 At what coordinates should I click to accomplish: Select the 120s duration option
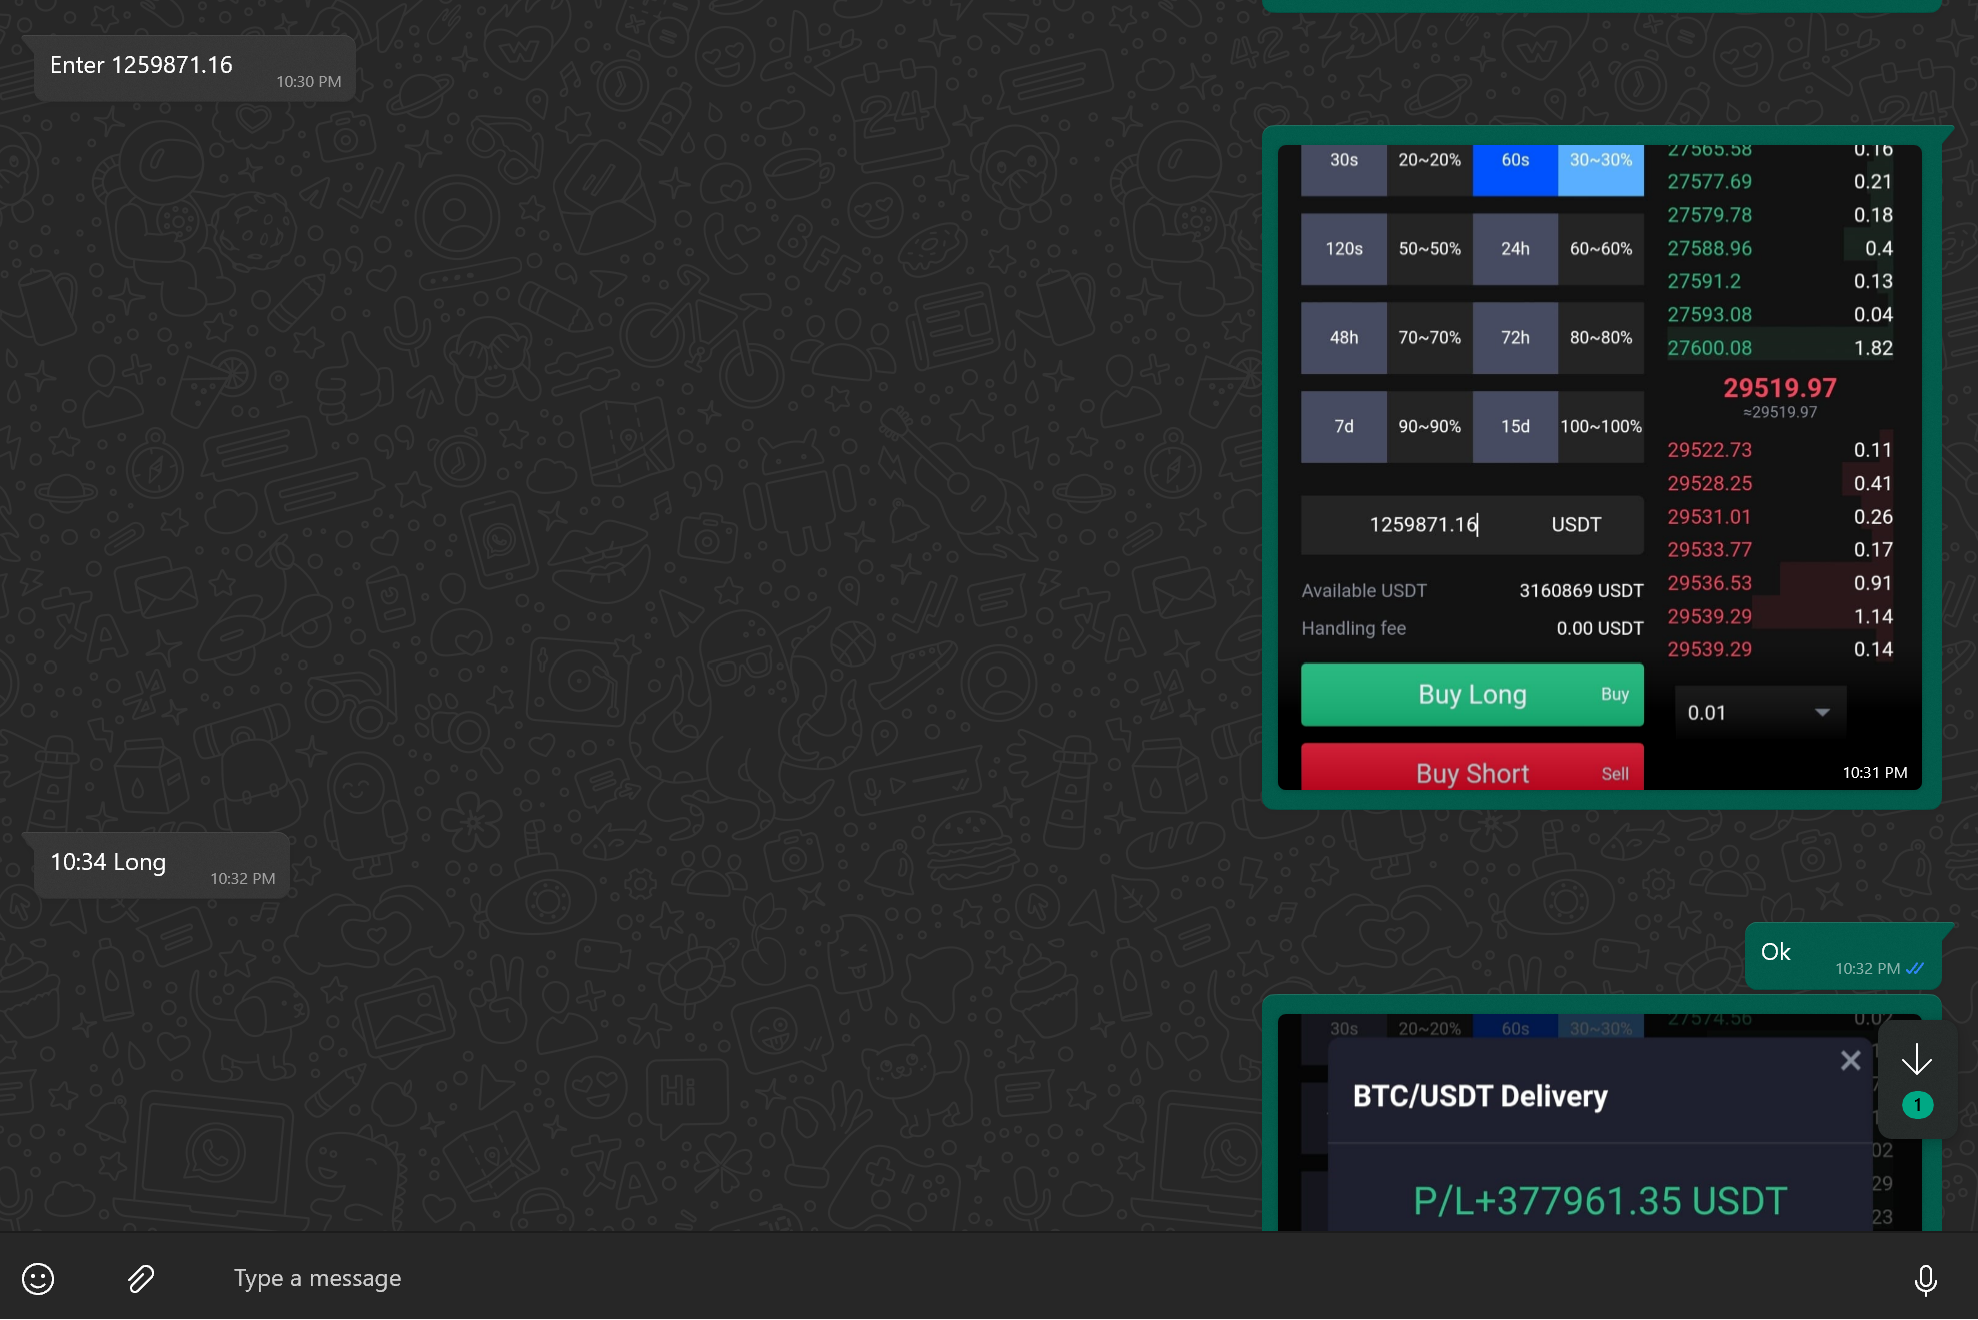1343,249
